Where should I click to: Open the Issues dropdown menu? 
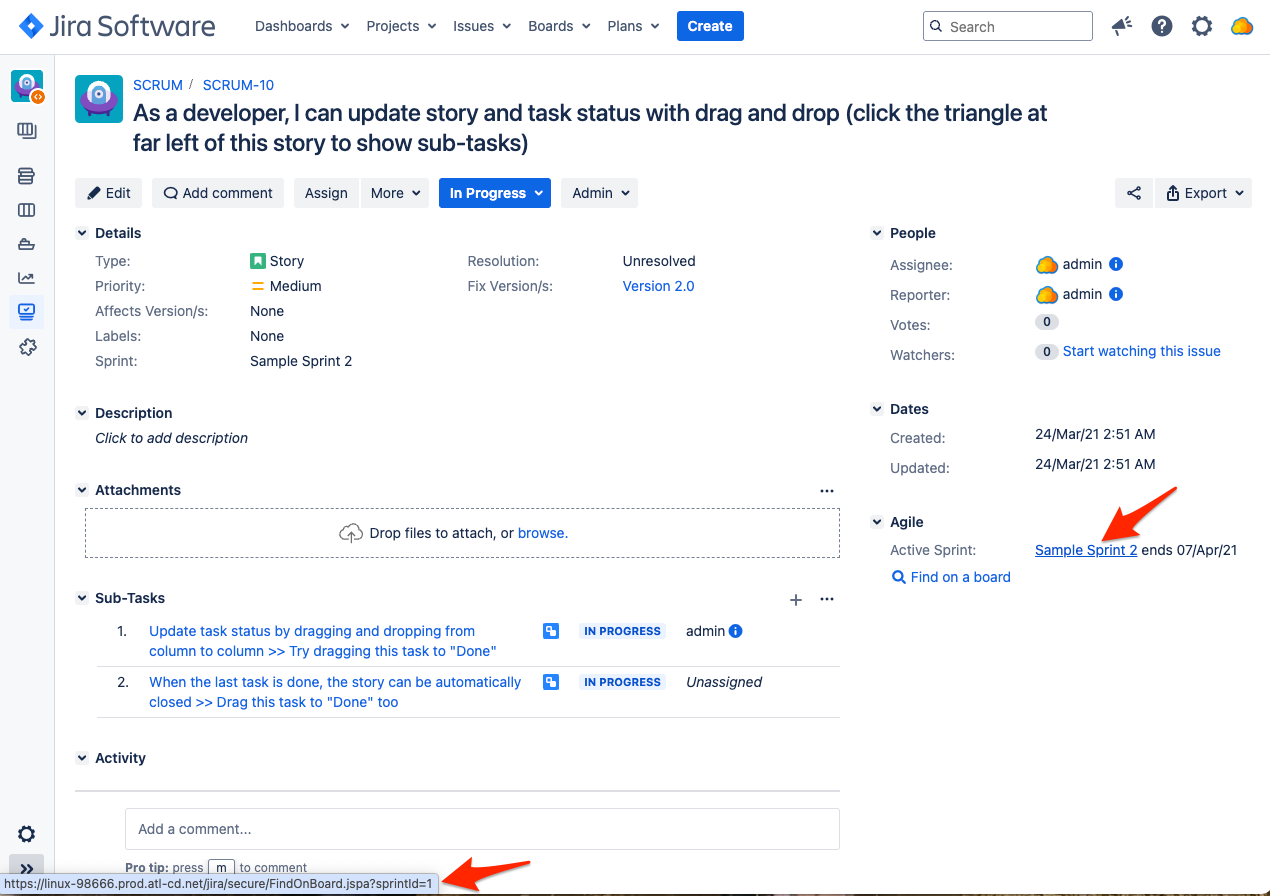482,26
